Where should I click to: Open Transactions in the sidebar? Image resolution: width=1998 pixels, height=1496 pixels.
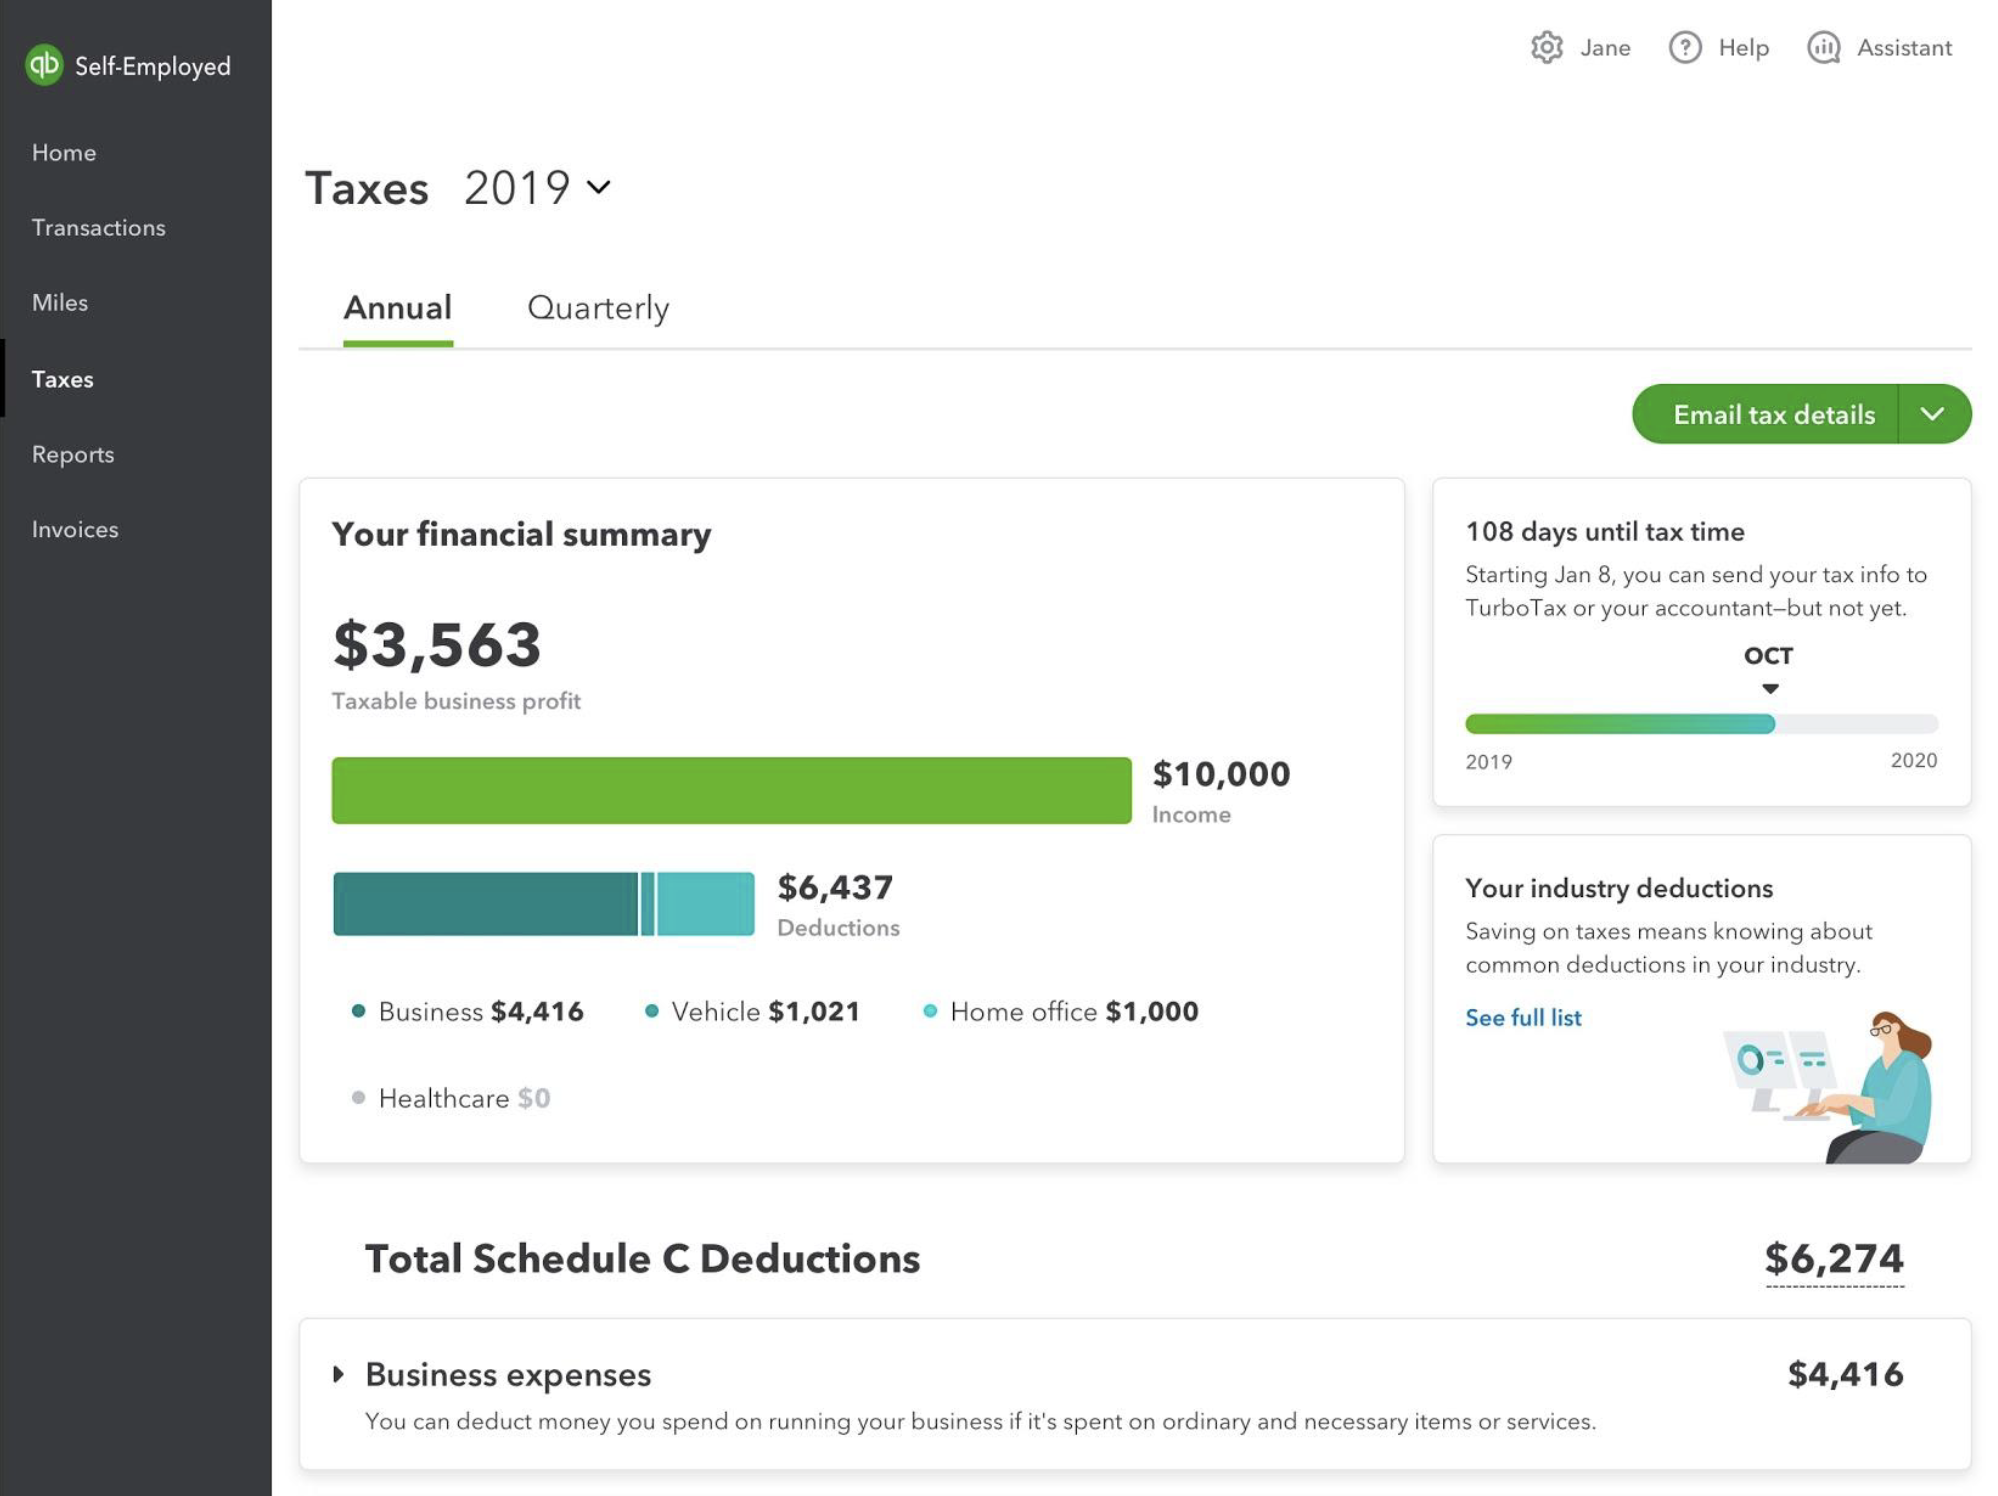[x=98, y=228]
